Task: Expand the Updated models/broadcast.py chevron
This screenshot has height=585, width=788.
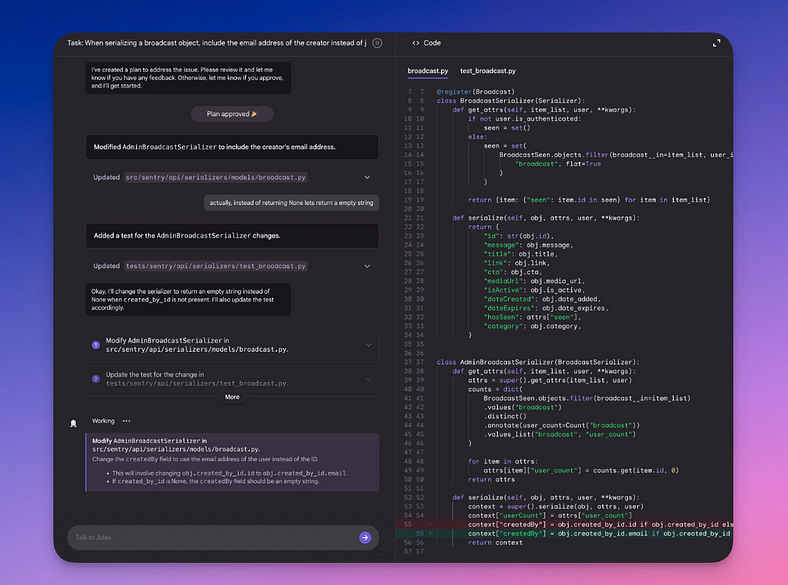Action: 367,177
